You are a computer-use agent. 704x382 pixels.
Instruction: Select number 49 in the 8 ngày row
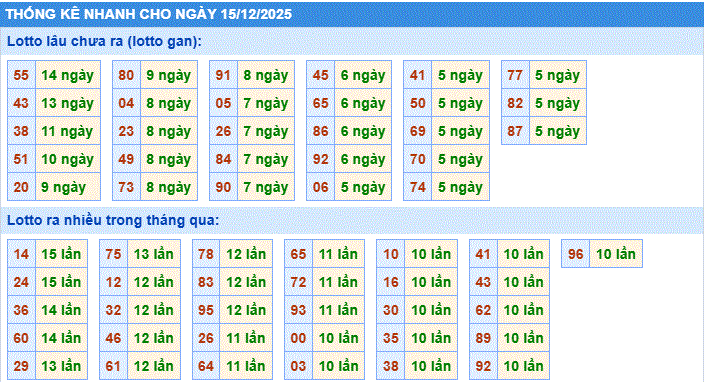coord(126,159)
